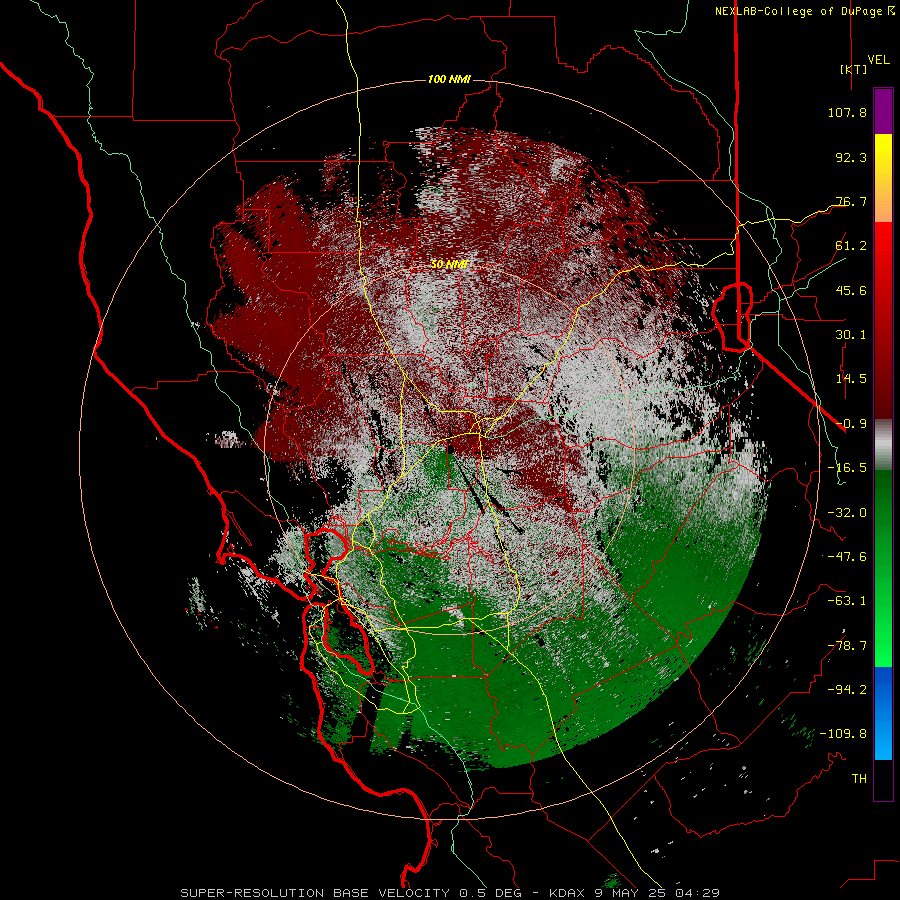Viewport: 900px width, 900px height.
Task: Click the [KT] units label
Action: 854,69
